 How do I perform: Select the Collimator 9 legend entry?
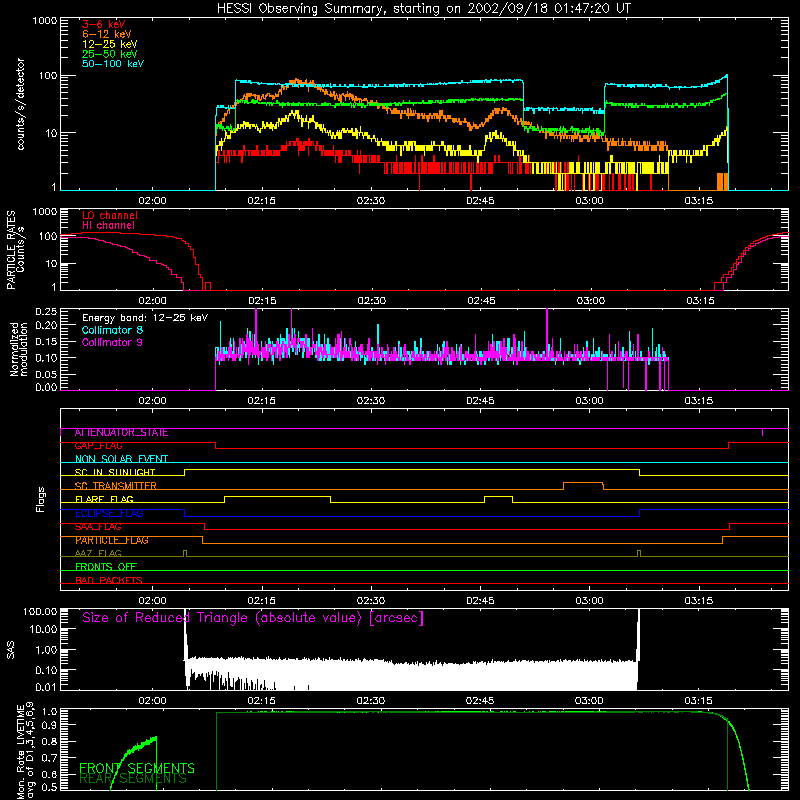coord(112,342)
